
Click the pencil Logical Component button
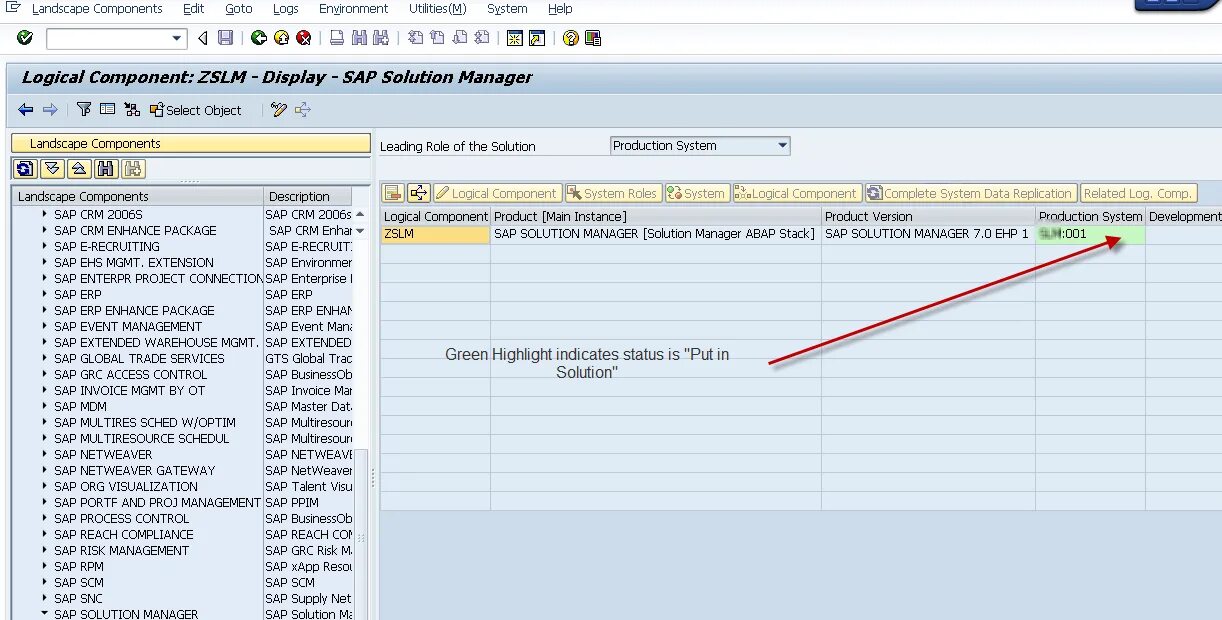click(497, 193)
